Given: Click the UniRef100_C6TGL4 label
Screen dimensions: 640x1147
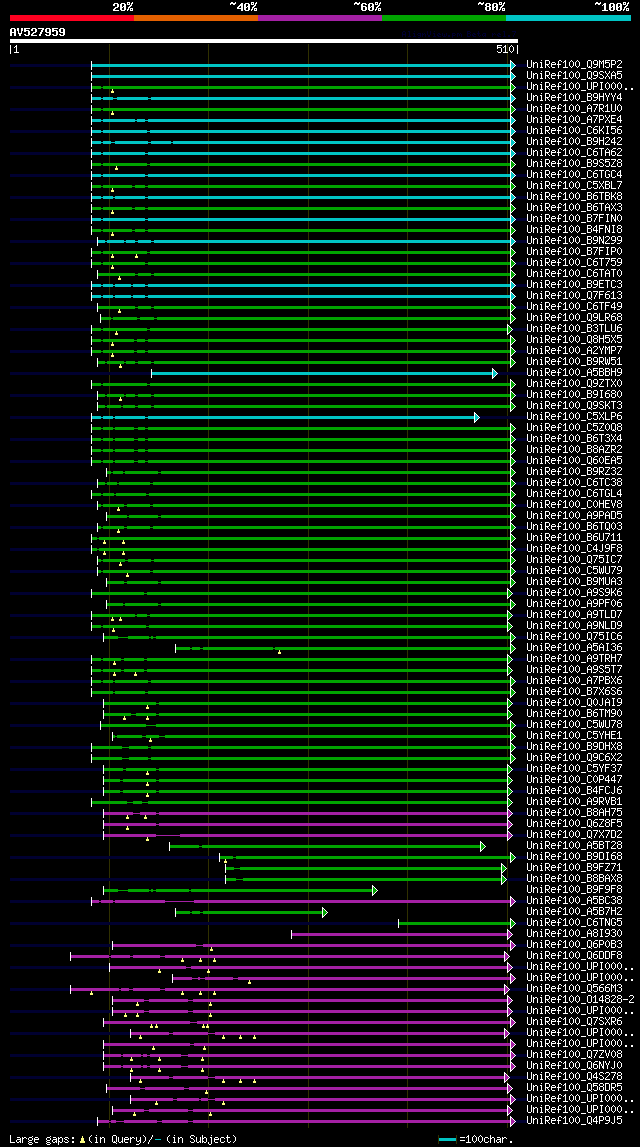Looking at the screenshot, I should pos(574,494).
